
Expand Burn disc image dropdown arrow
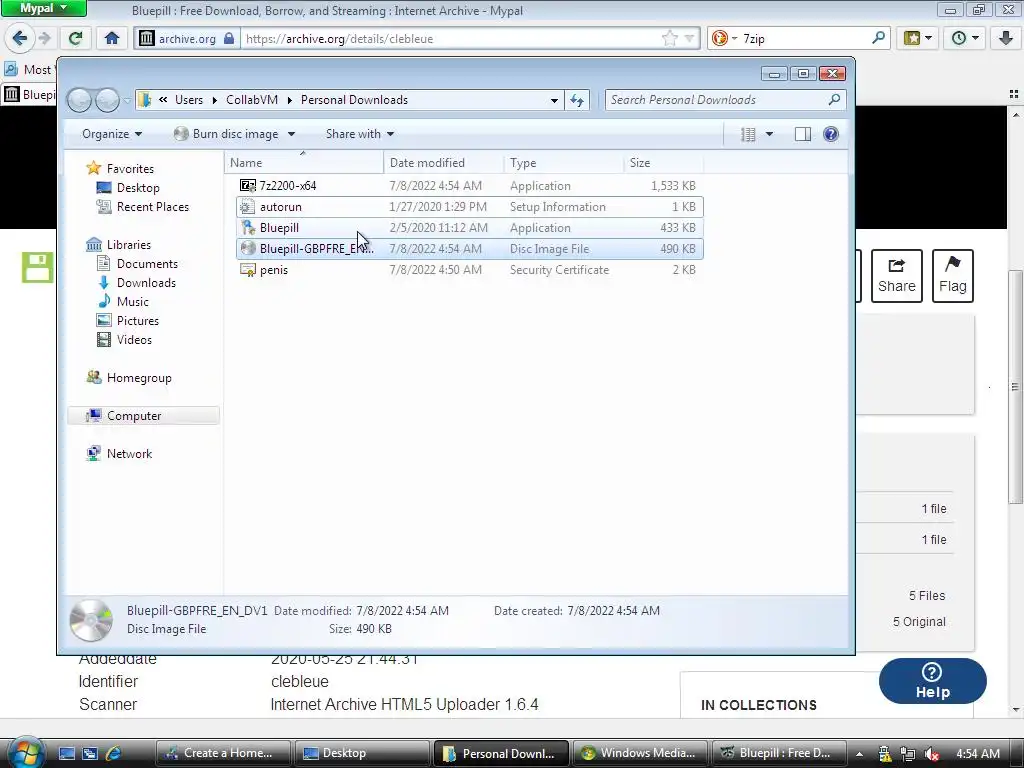291,134
